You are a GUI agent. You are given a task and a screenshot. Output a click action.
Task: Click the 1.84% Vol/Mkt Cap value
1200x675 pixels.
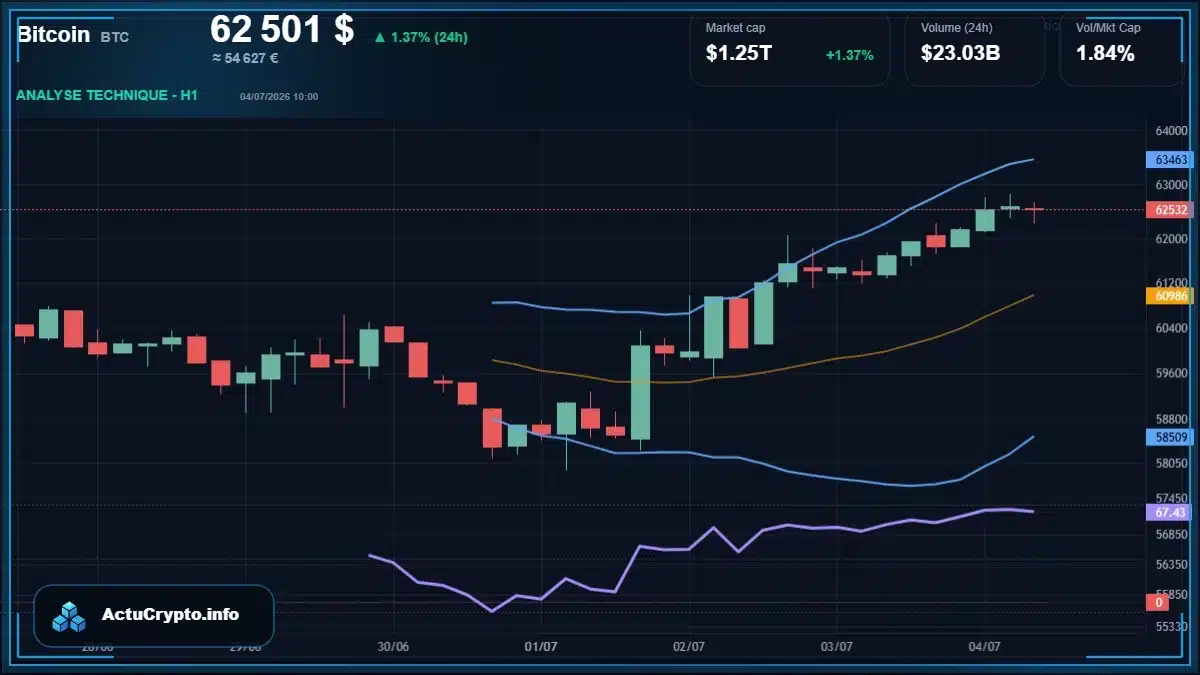tap(1105, 54)
